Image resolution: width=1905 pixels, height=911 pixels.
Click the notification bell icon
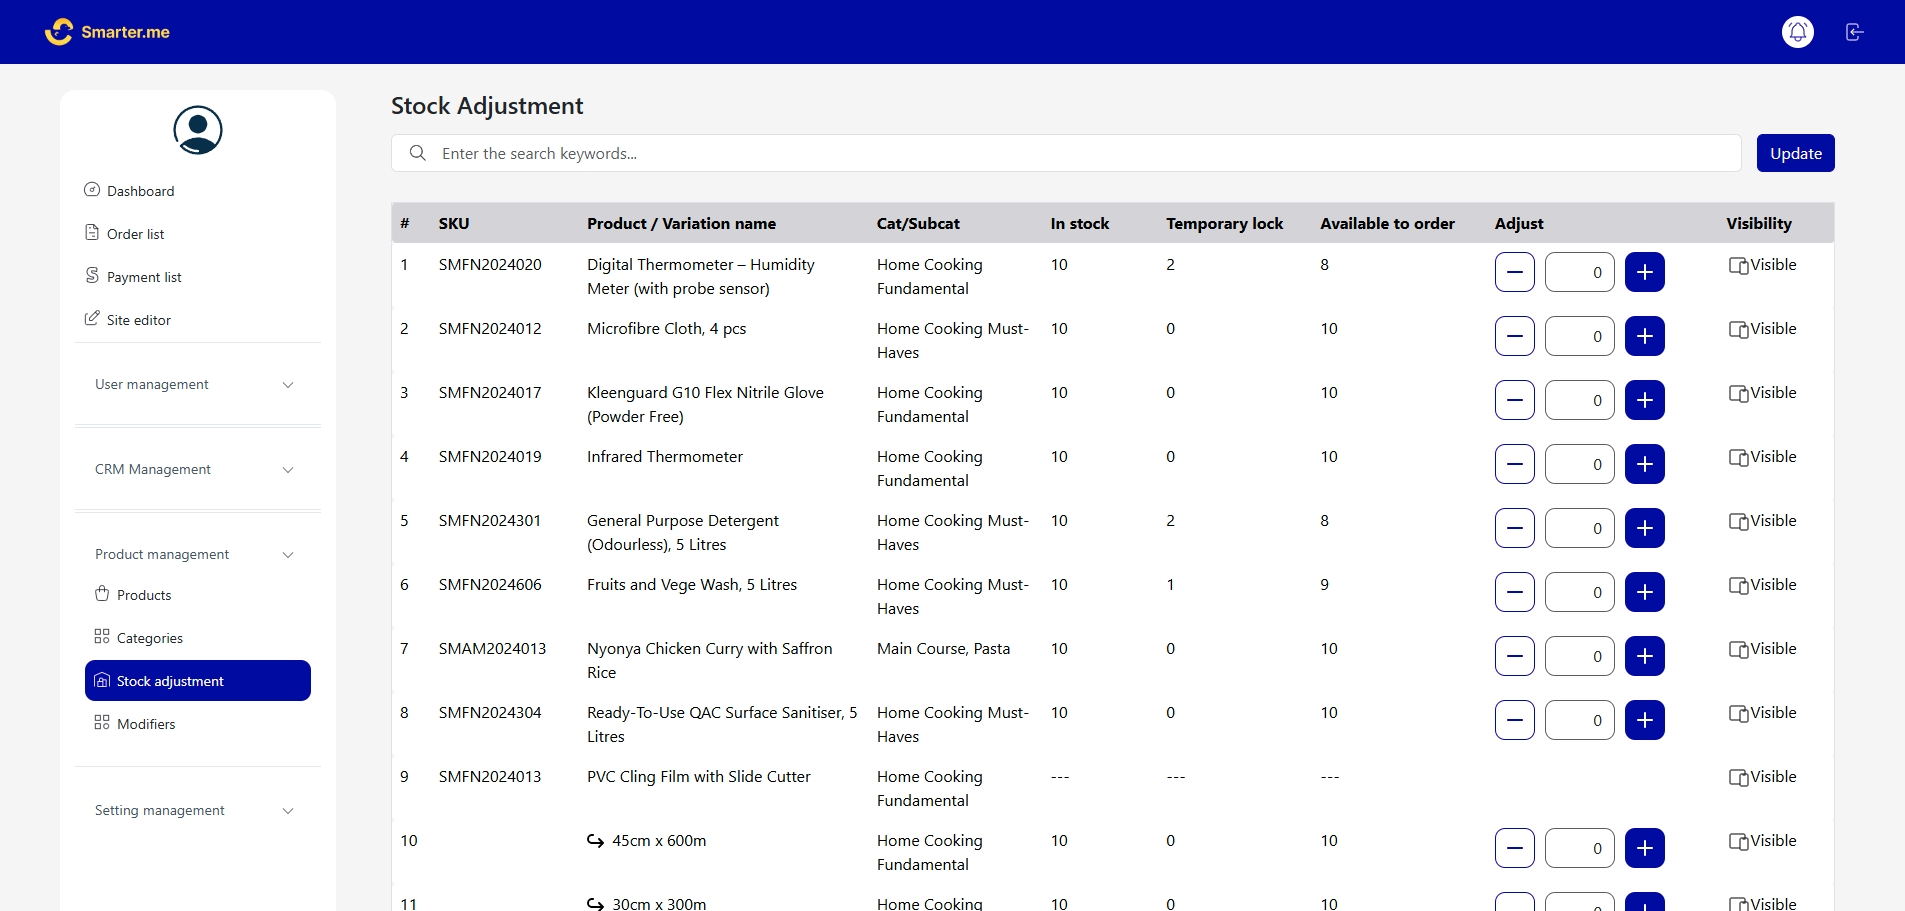pyautogui.click(x=1797, y=32)
